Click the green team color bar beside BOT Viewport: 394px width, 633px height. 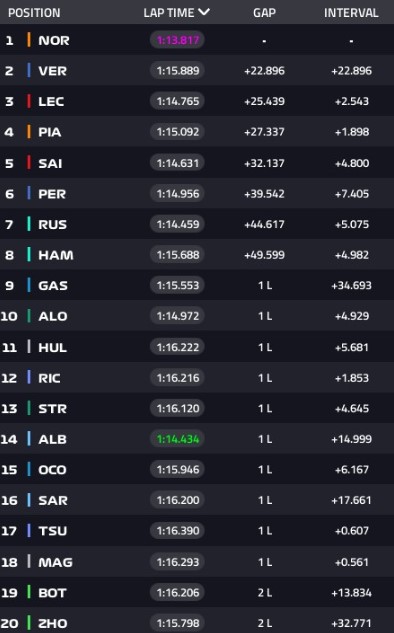pos(29,592)
